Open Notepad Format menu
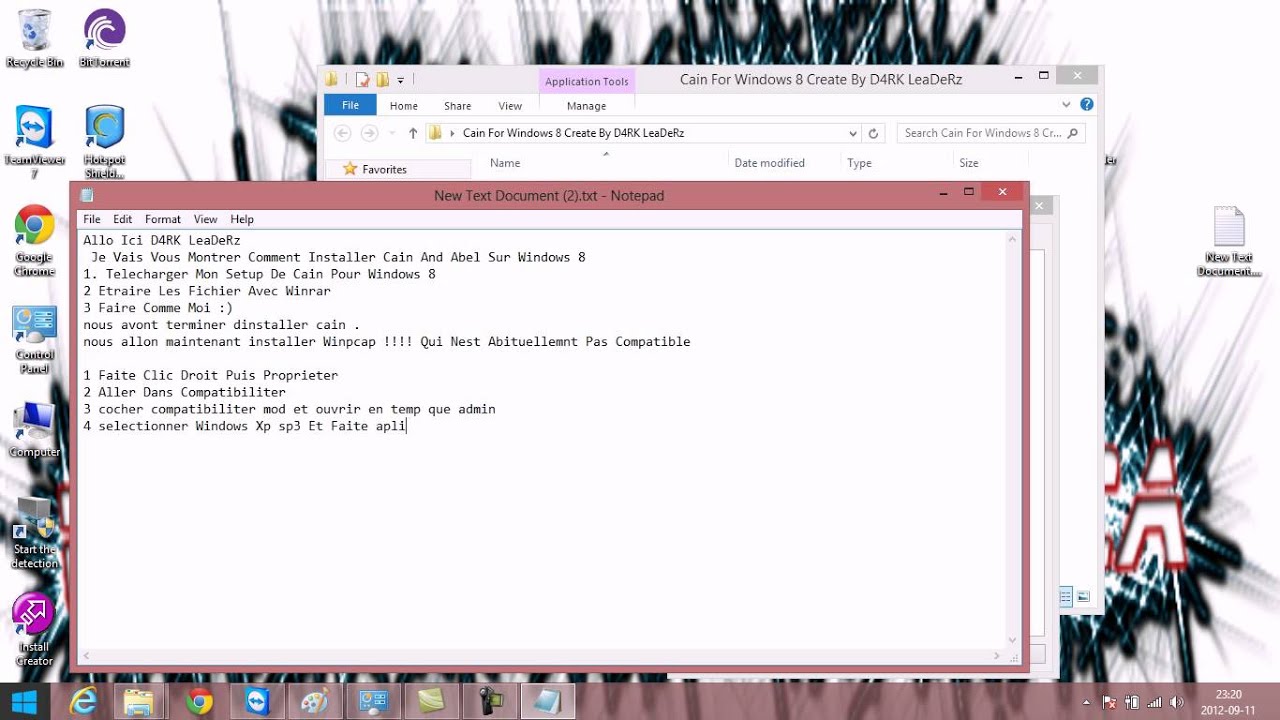 coord(163,219)
